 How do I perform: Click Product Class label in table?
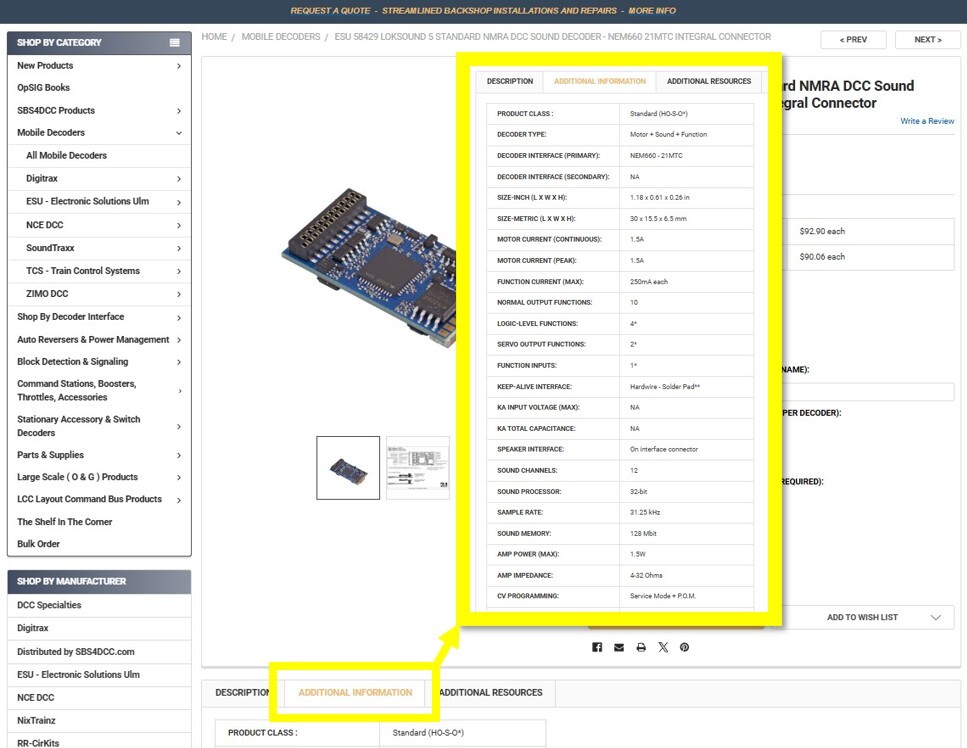tap(262, 733)
